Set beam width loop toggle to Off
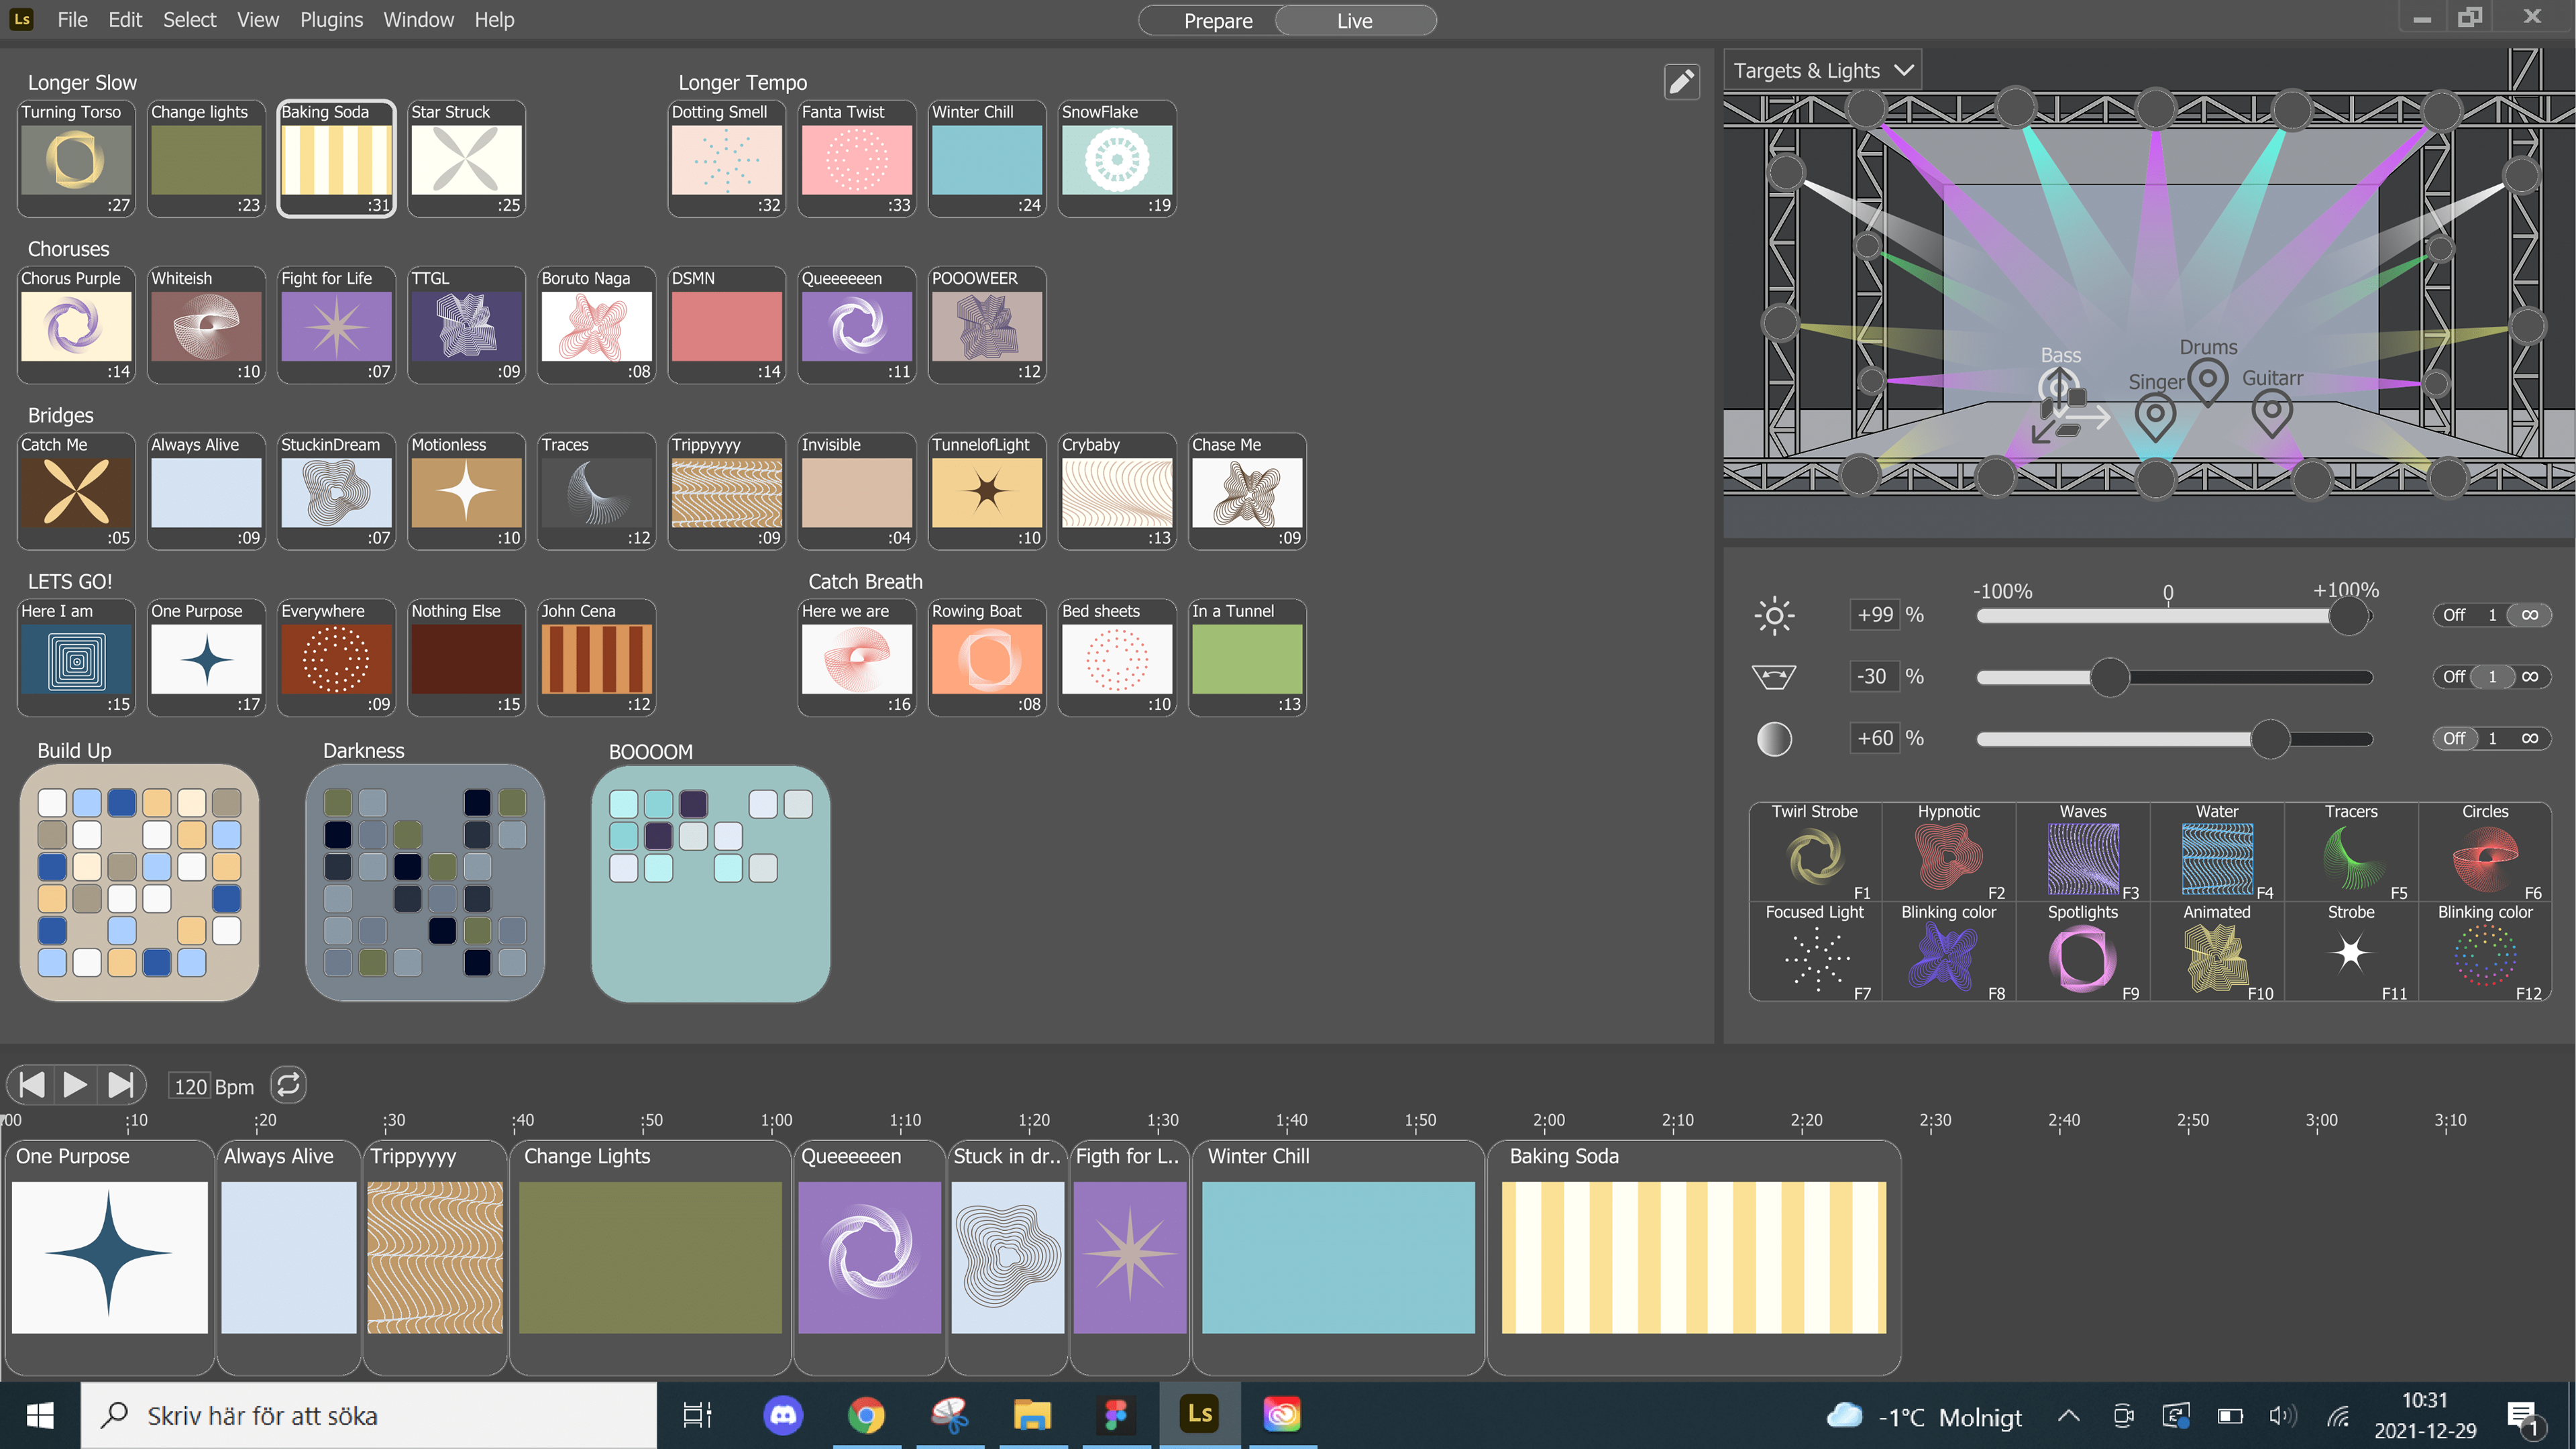 point(2454,677)
